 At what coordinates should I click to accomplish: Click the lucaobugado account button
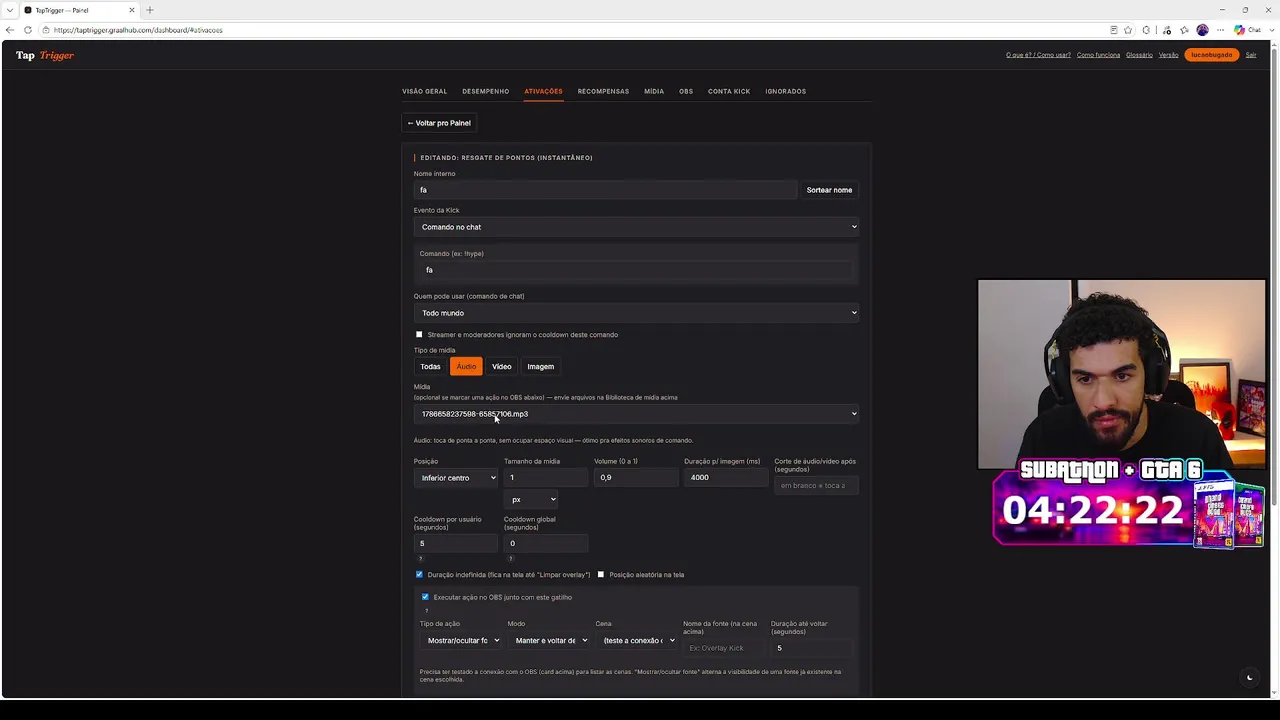tap(1211, 55)
